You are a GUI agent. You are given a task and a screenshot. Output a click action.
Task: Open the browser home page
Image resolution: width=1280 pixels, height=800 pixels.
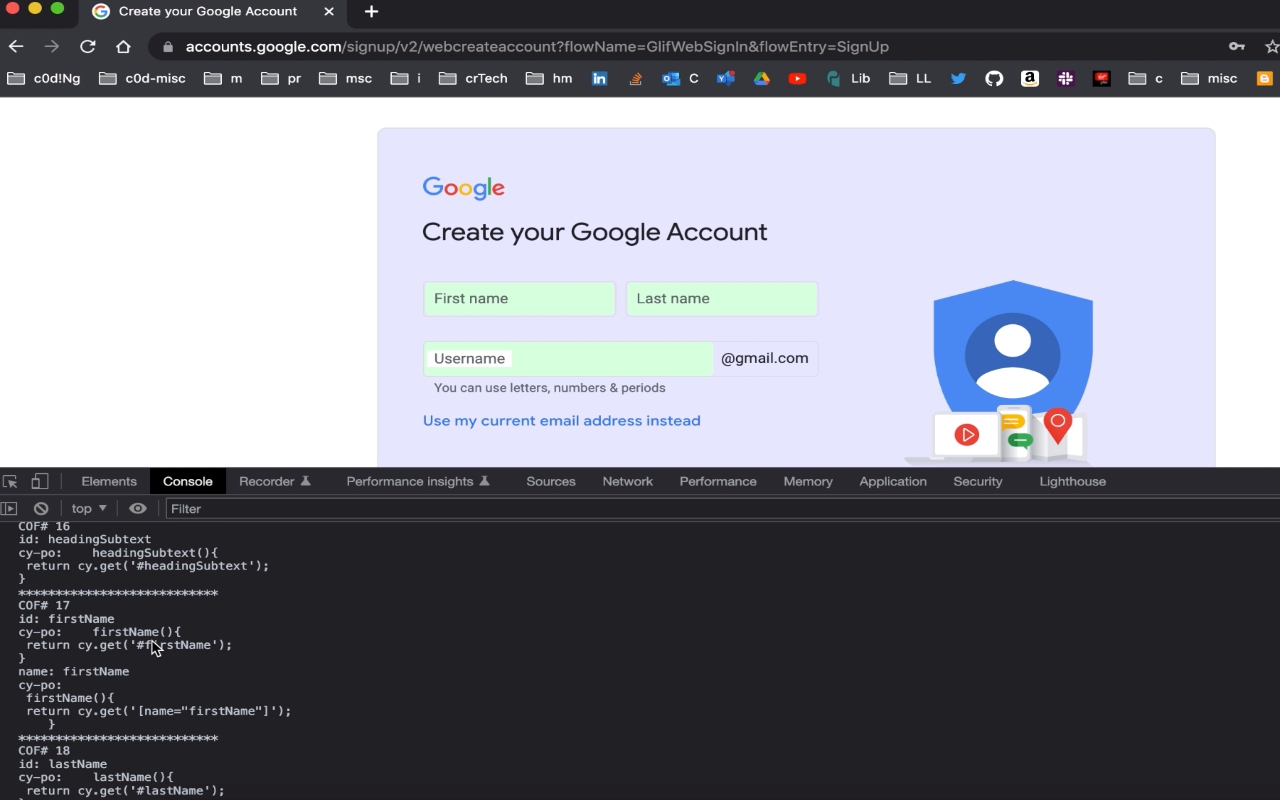click(123, 46)
